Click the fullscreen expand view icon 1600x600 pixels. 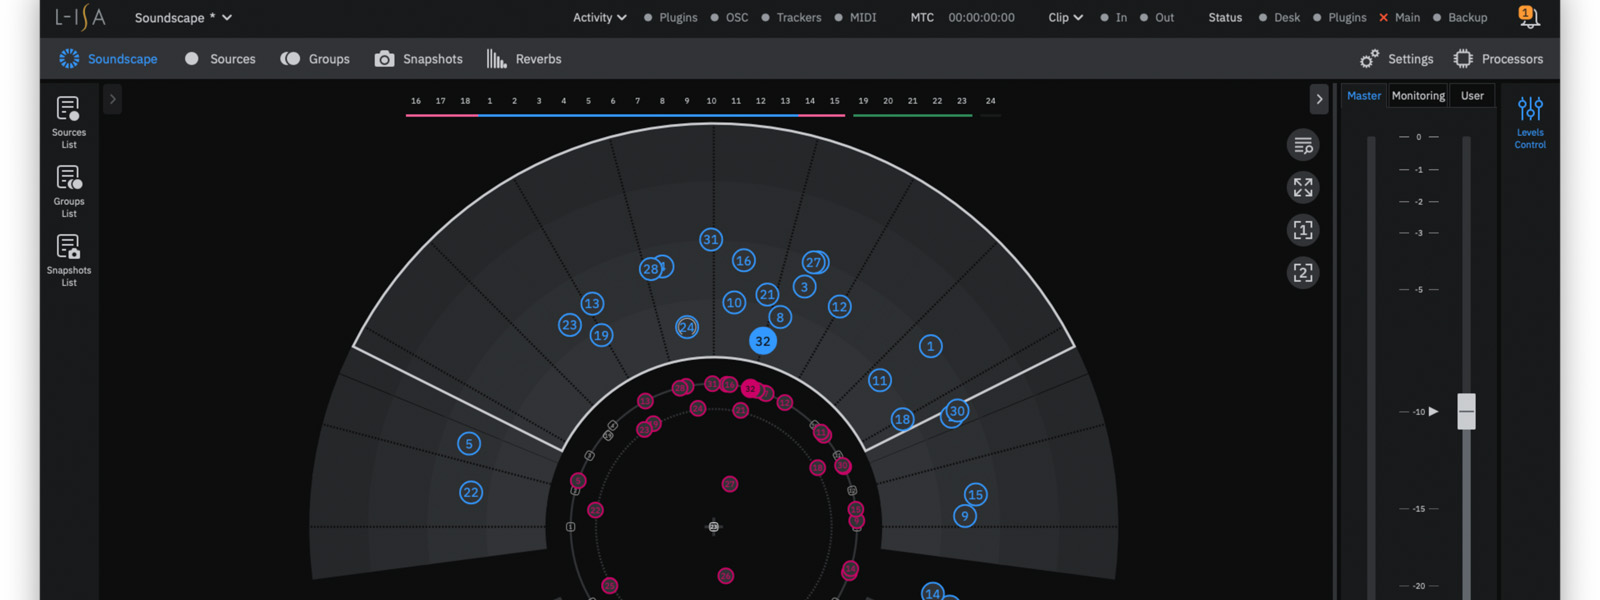[x=1302, y=188]
